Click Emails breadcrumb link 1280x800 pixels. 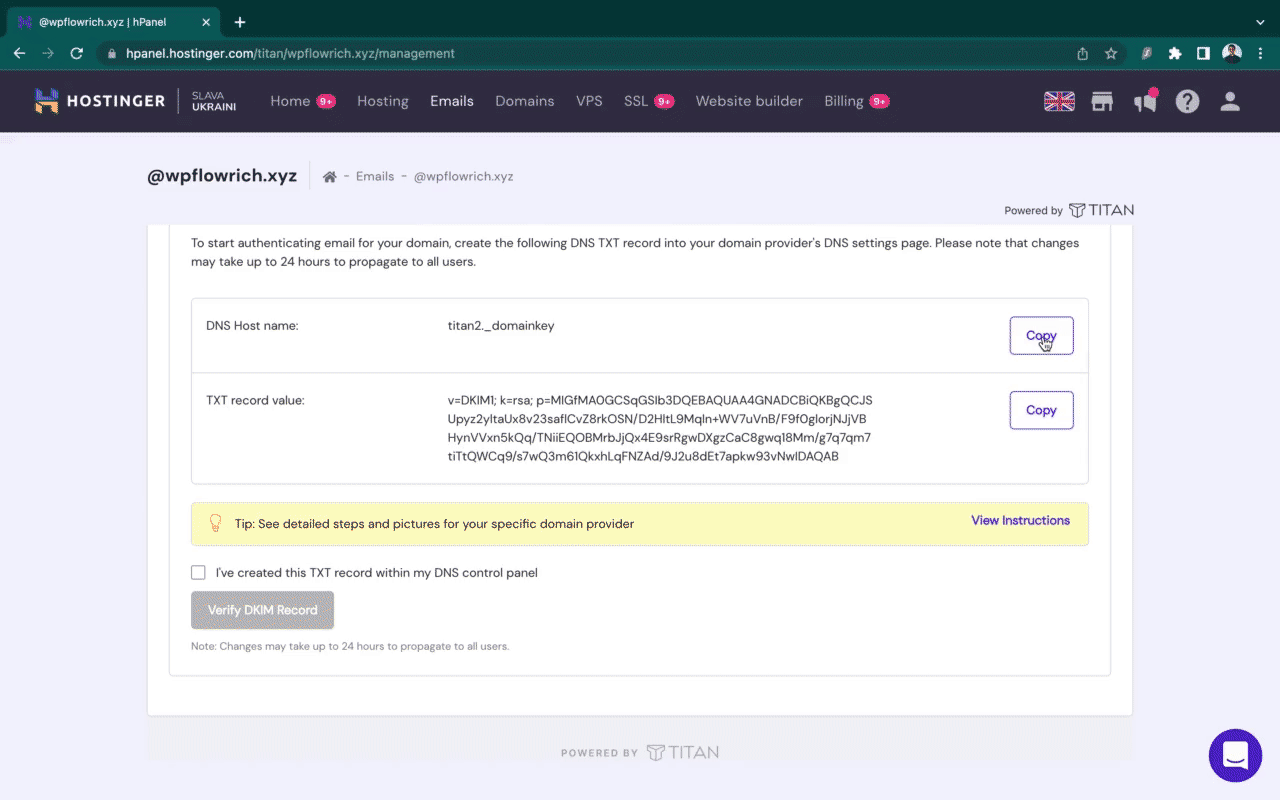click(x=375, y=177)
